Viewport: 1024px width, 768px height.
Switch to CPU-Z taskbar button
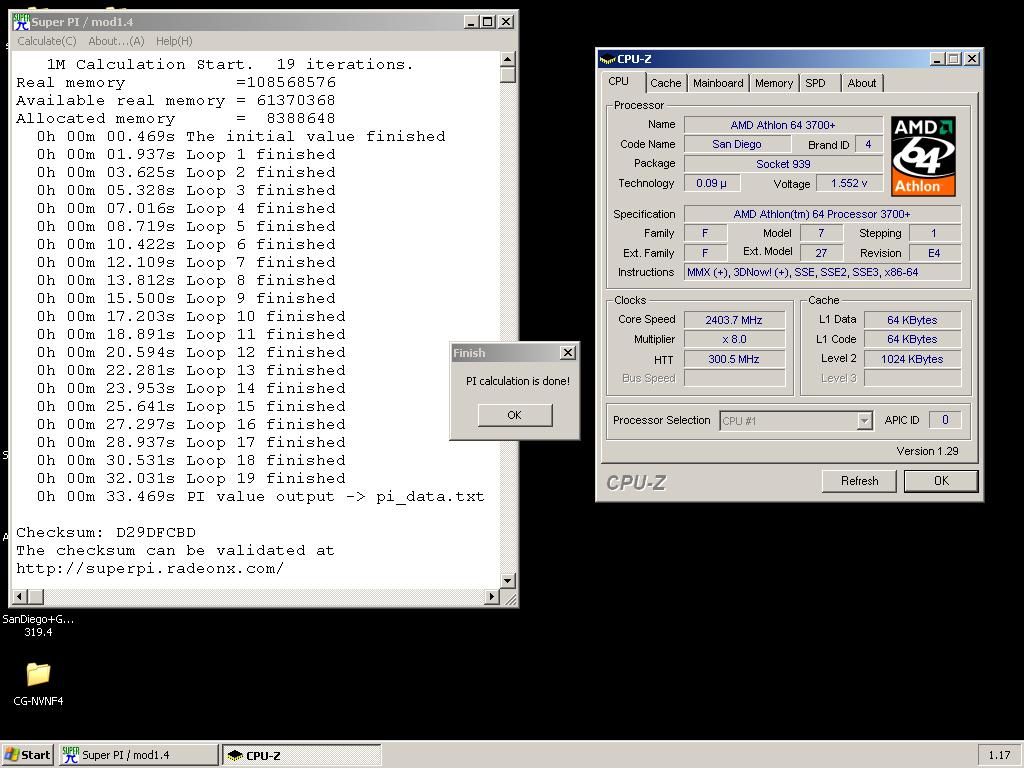point(302,755)
